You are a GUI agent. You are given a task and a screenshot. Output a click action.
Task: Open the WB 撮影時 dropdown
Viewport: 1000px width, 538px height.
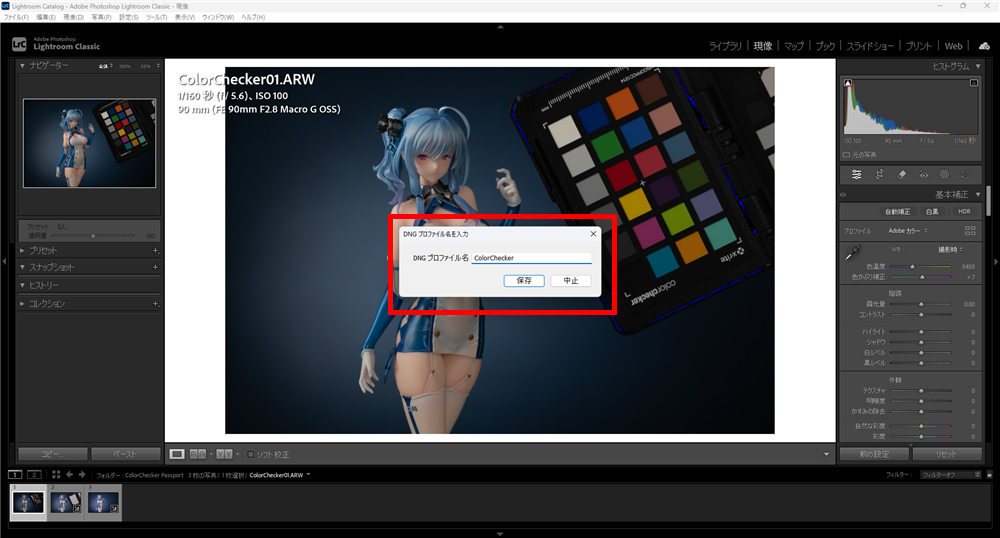tap(950, 249)
